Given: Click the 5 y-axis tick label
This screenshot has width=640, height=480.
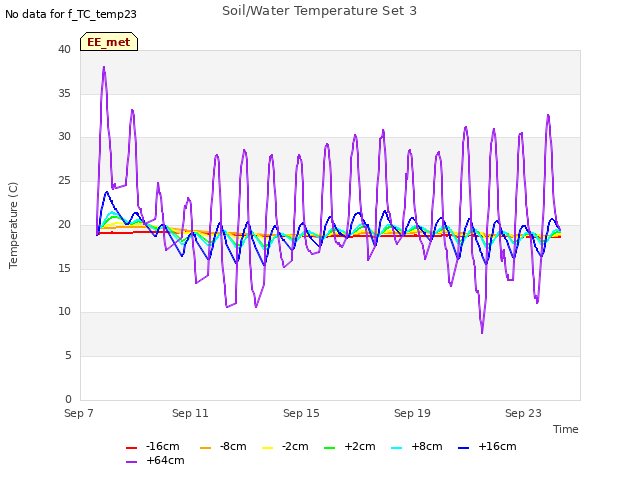Looking at the screenshot, I should coord(68,356).
